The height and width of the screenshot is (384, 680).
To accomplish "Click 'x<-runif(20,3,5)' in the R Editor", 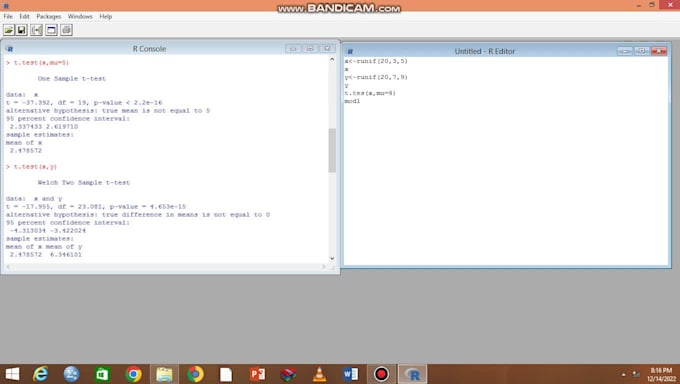I will pyautogui.click(x=376, y=61).
